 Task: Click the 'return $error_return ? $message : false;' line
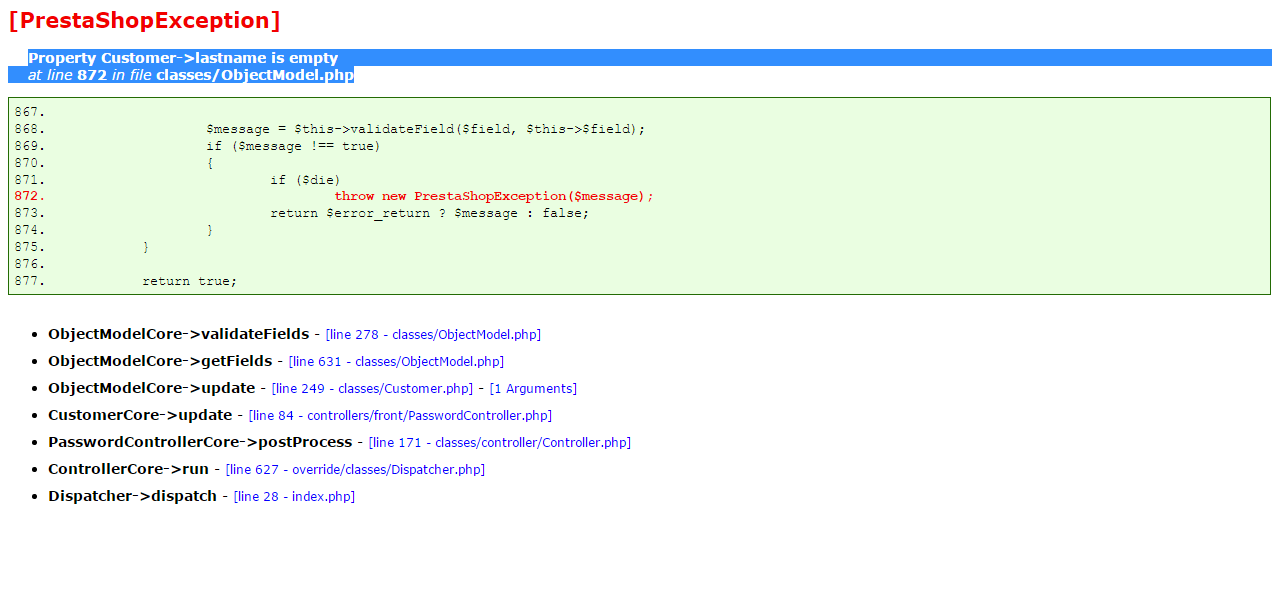(430, 213)
